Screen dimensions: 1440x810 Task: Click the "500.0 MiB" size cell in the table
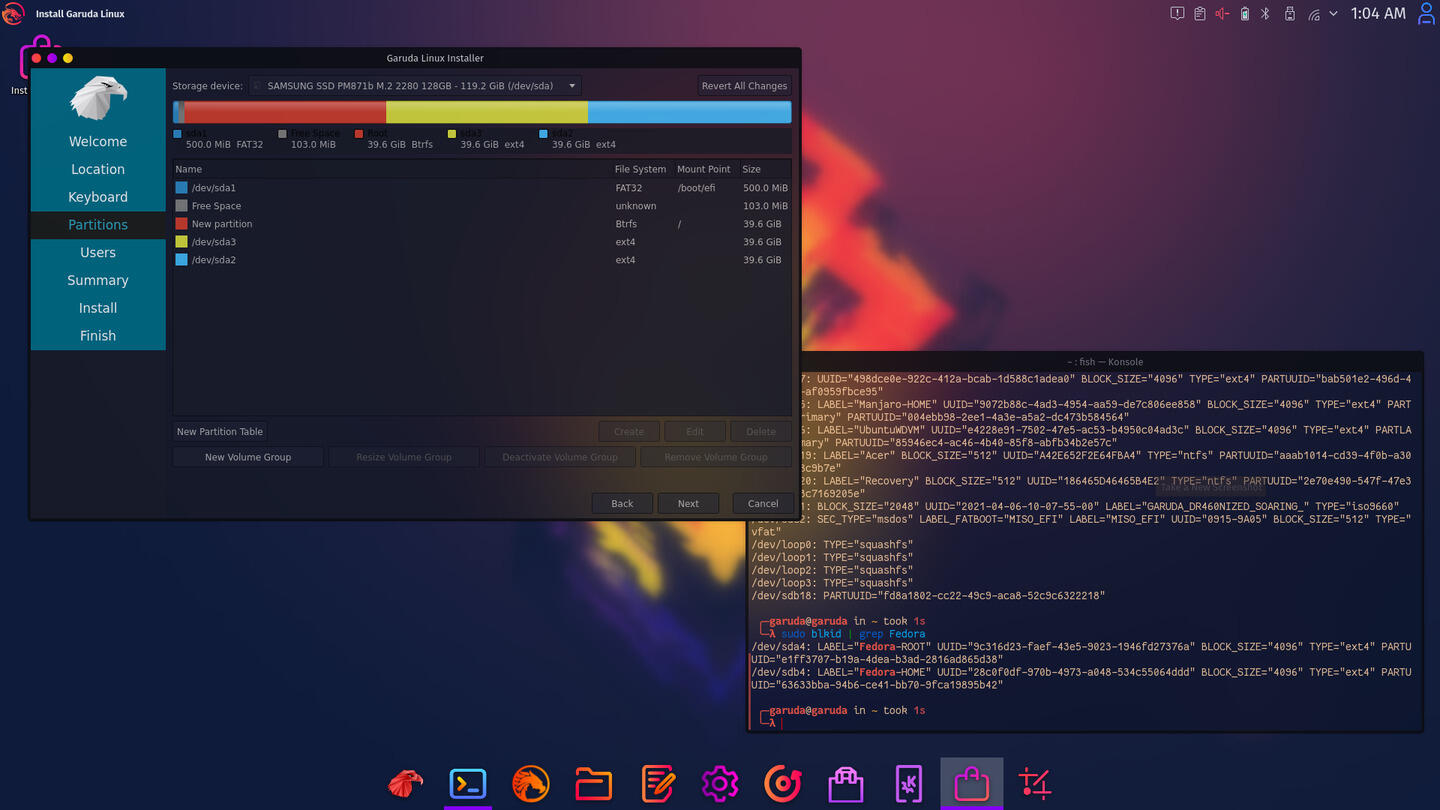tap(765, 188)
